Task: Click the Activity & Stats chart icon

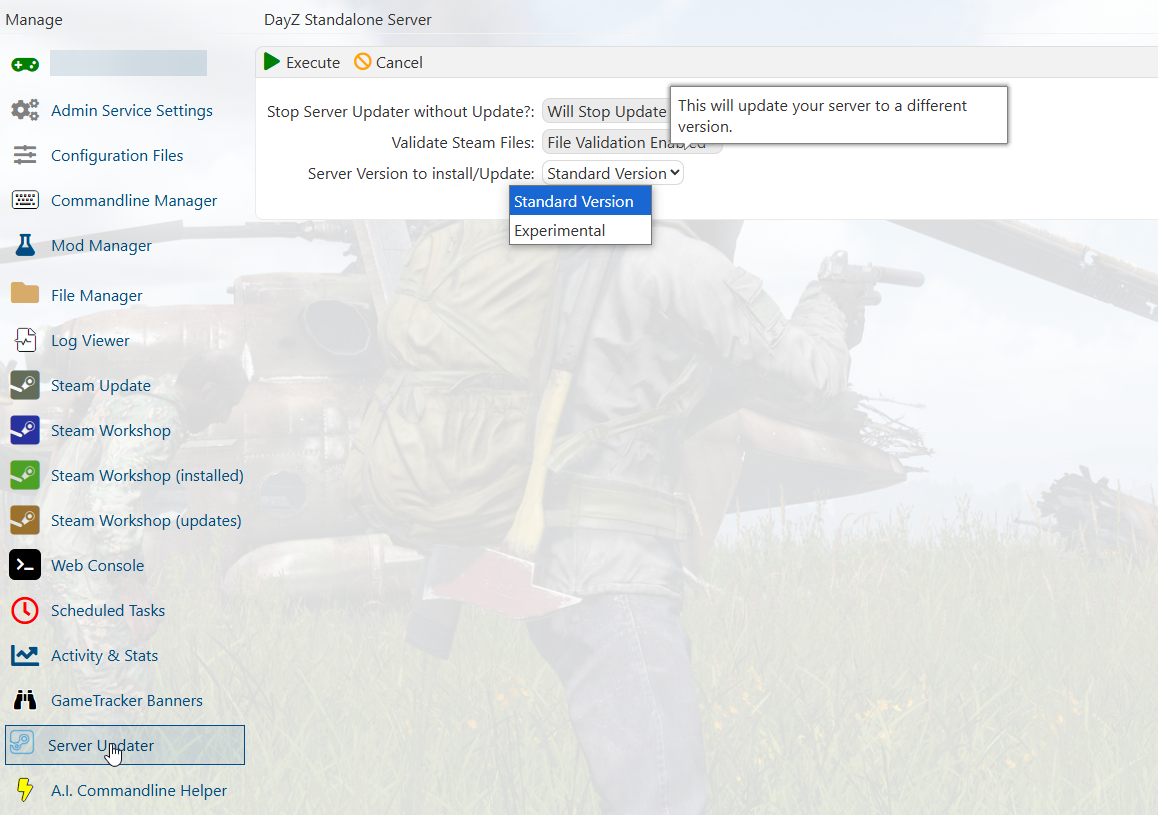Action: point(25,656)
